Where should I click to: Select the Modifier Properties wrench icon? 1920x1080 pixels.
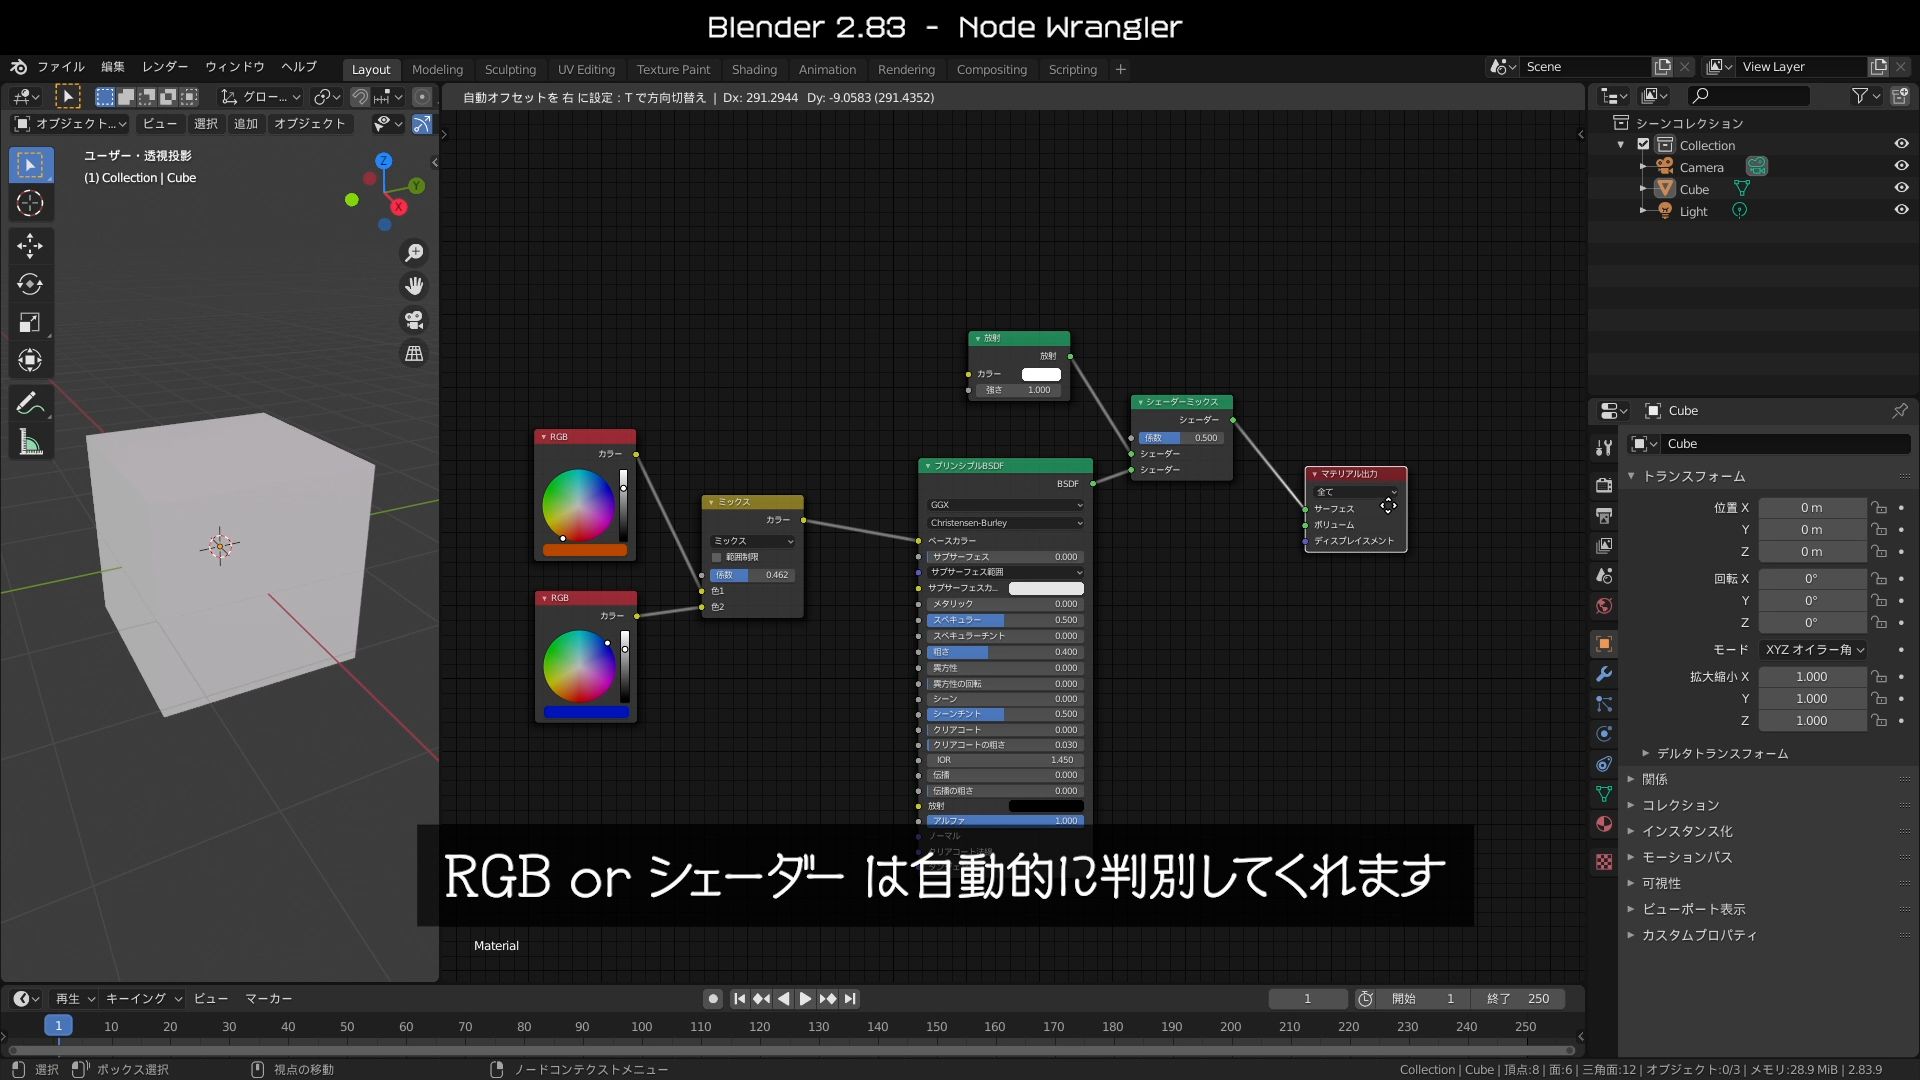click(1604, 675)
